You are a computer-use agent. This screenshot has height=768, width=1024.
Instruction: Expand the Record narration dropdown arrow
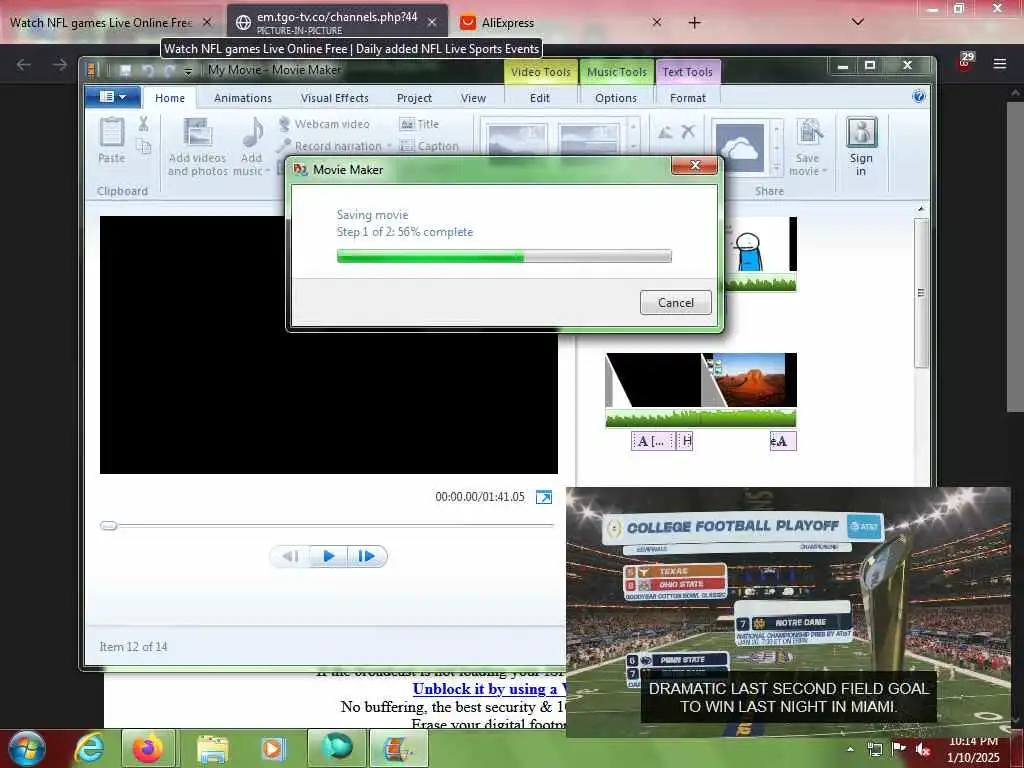(x=389, y=146)
